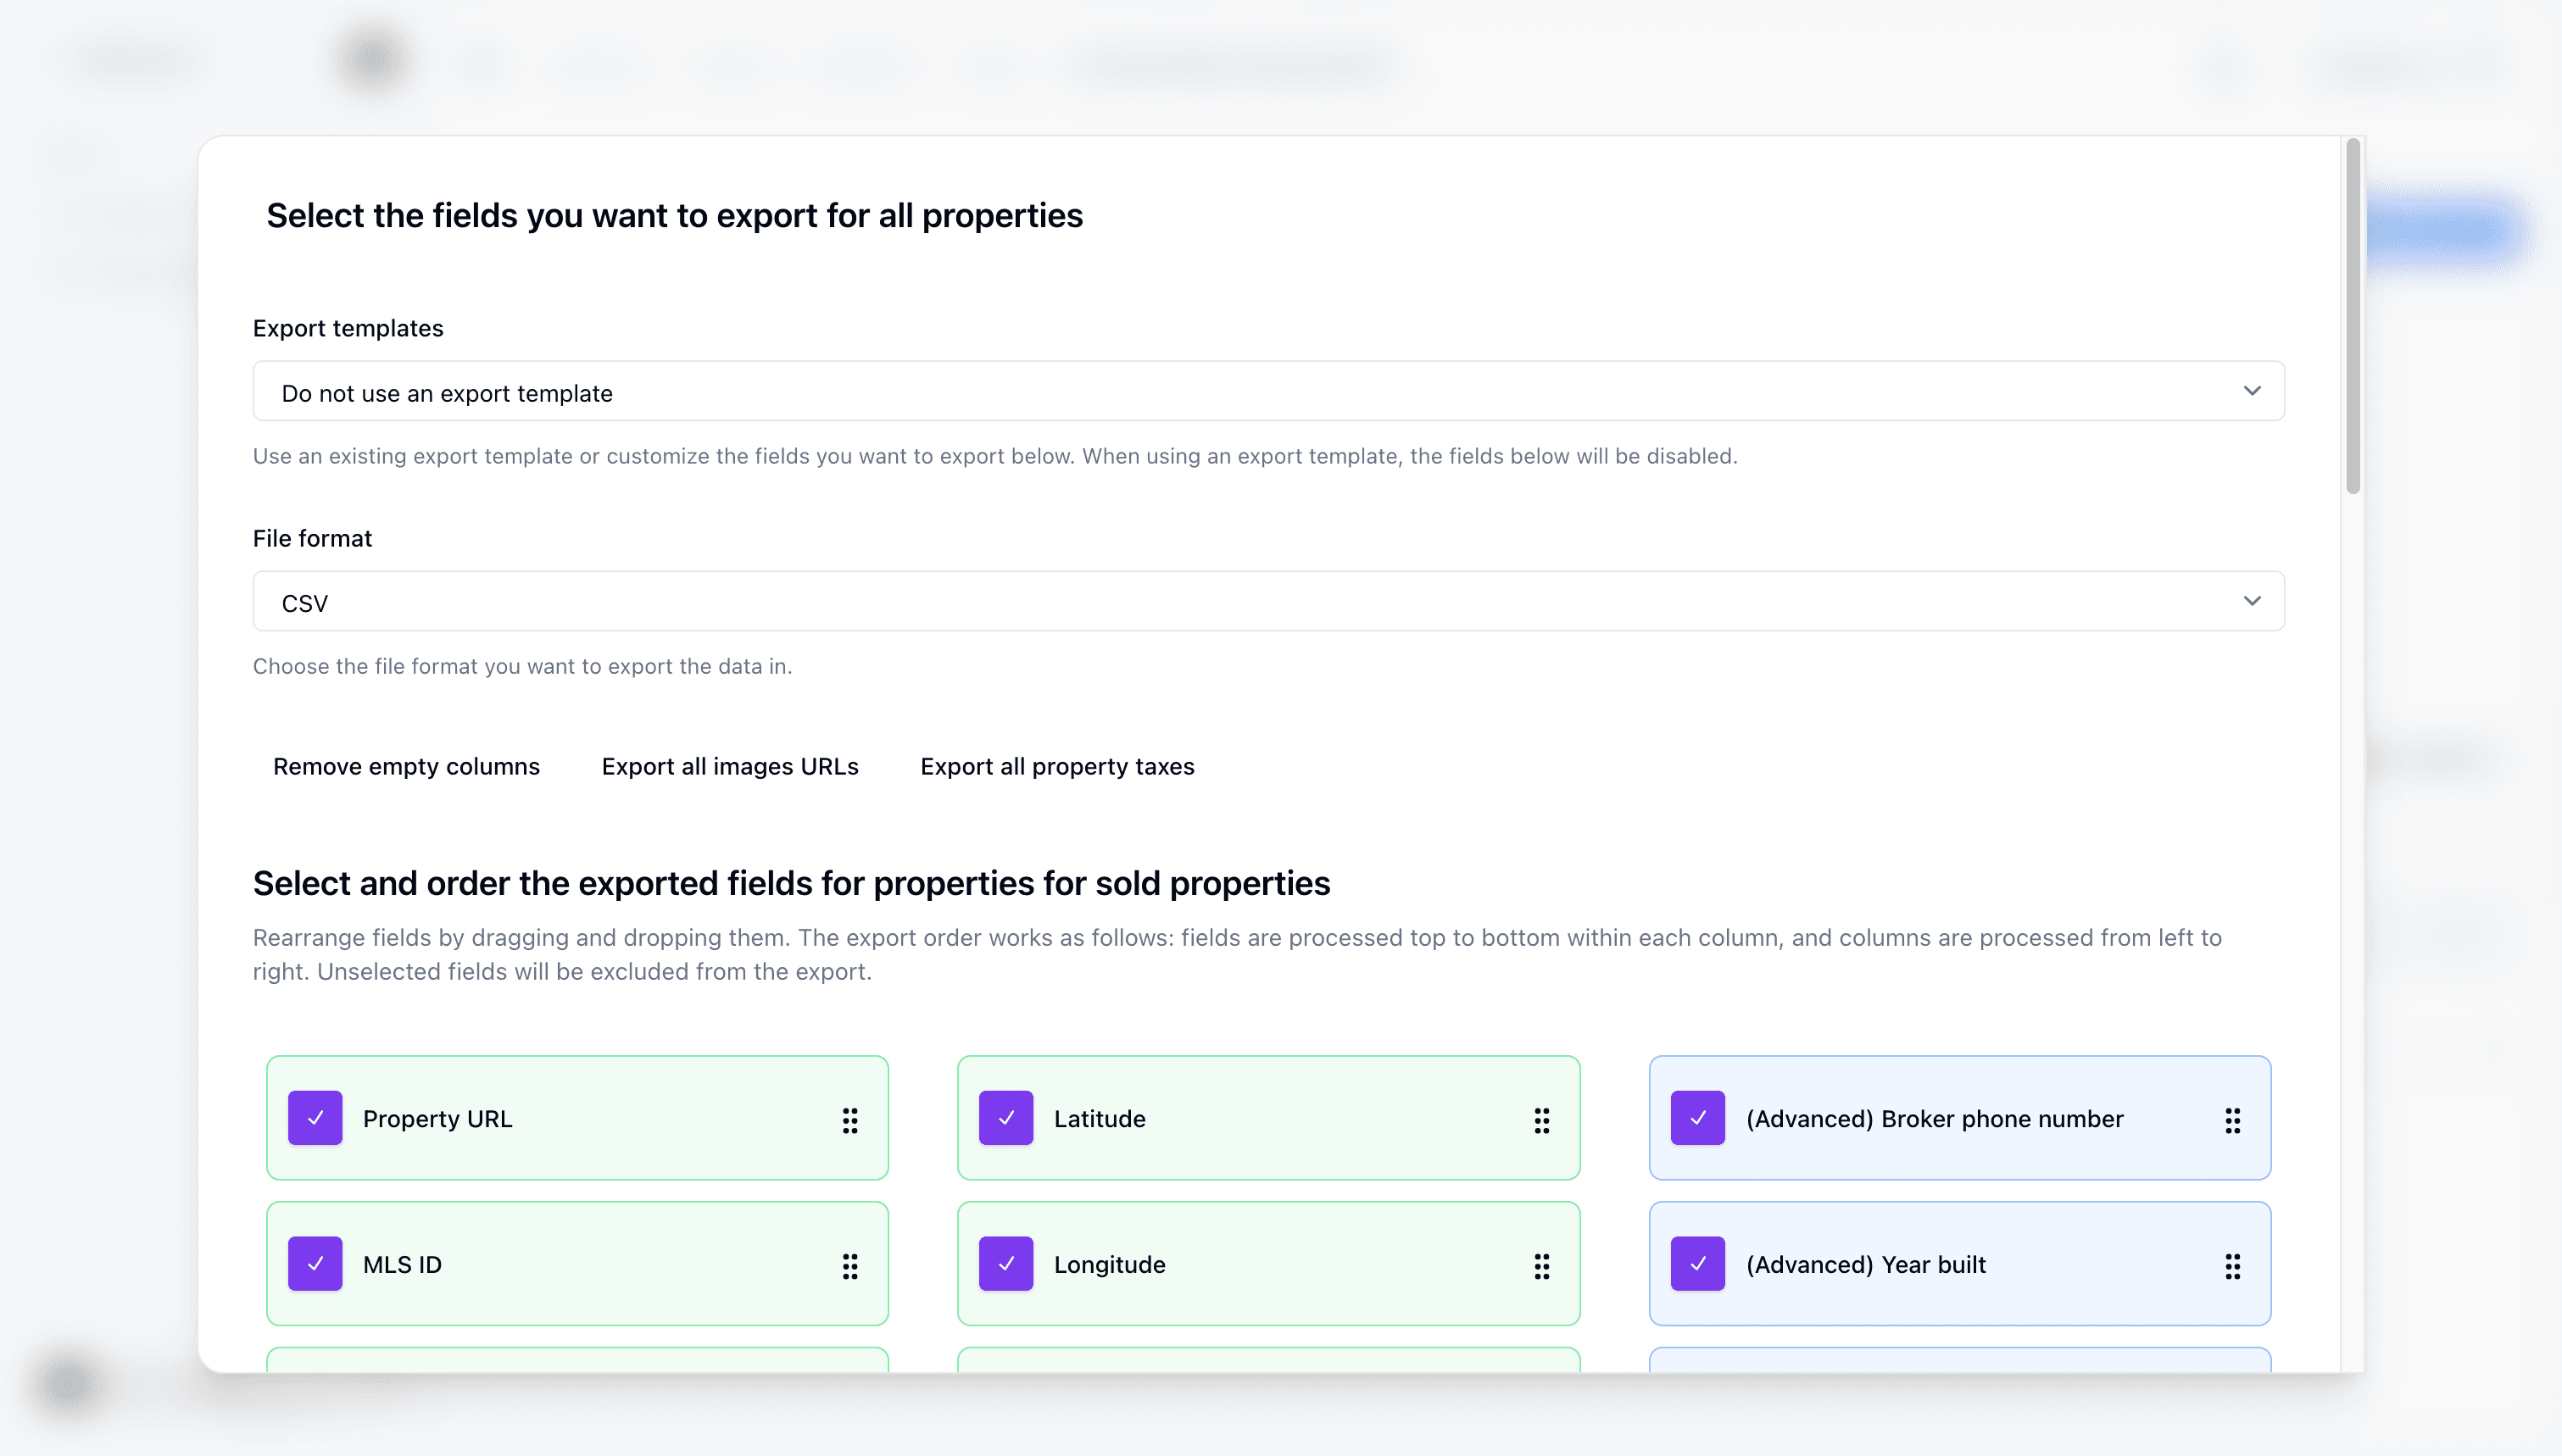Image resolution: width=2562 pixels, height=1456 pixels.
Task: Click drag handle on Property URL card
Action: pos(850,1120)
